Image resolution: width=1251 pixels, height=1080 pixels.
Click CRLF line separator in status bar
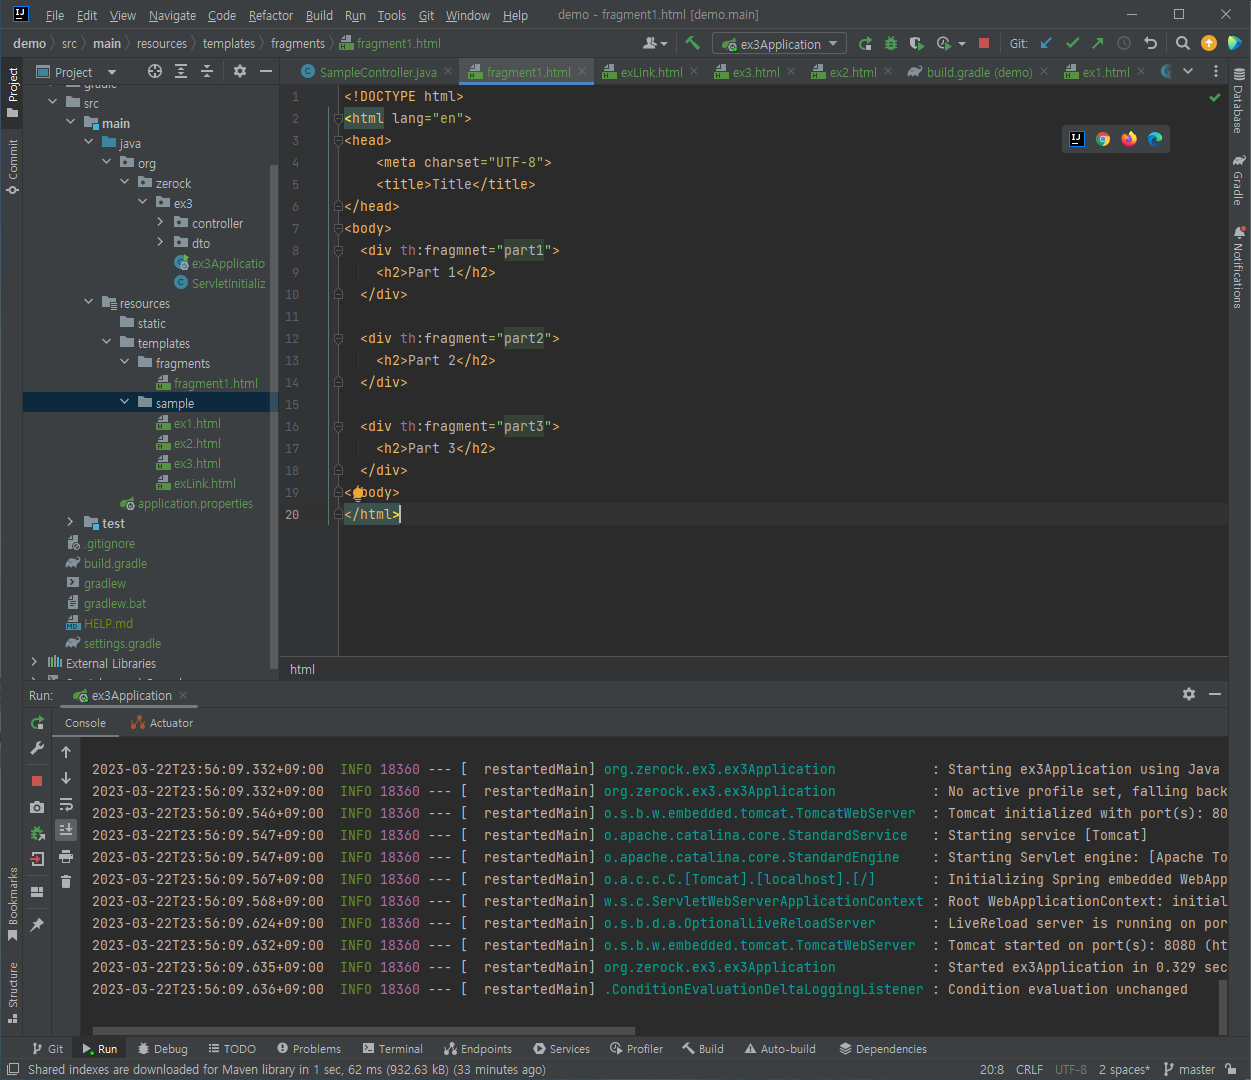(1029, 1069)
